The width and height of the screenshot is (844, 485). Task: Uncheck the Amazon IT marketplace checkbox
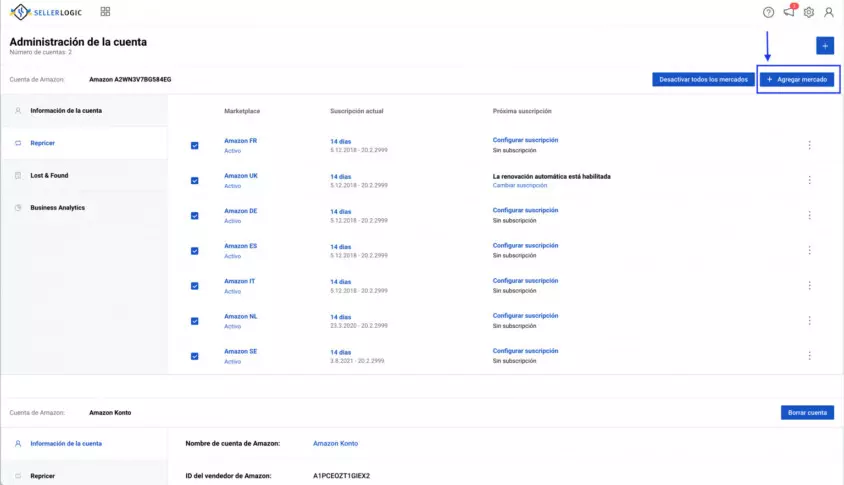(x=194, y=286)
